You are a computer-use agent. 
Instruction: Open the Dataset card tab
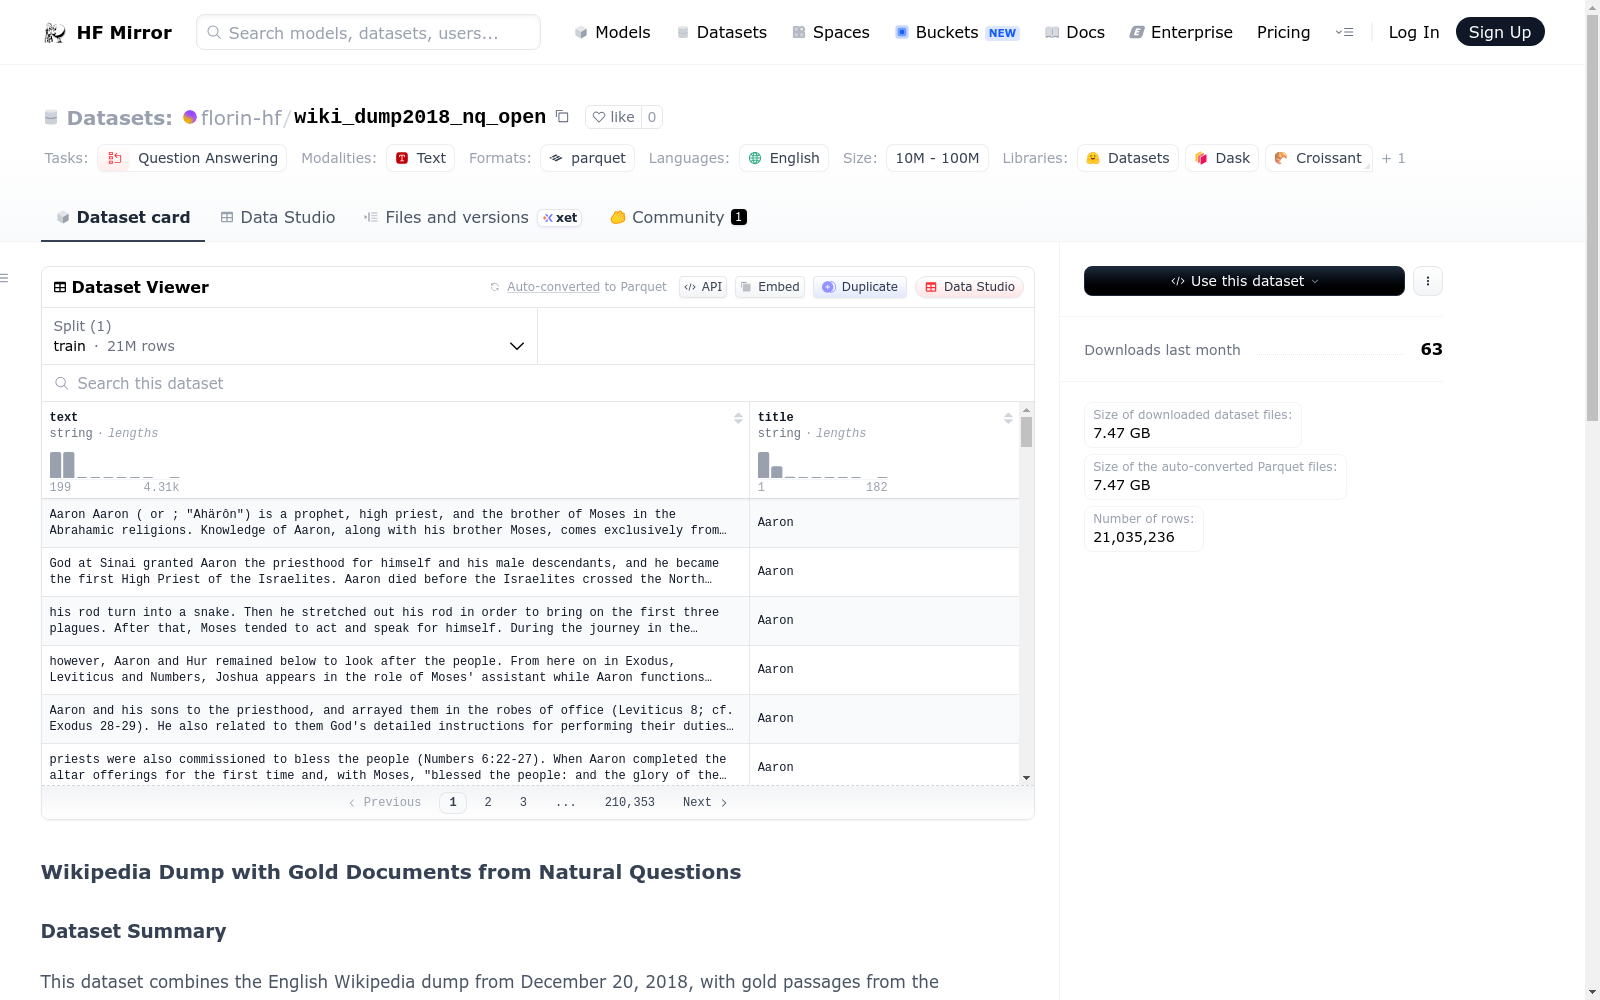pos(123,217)
